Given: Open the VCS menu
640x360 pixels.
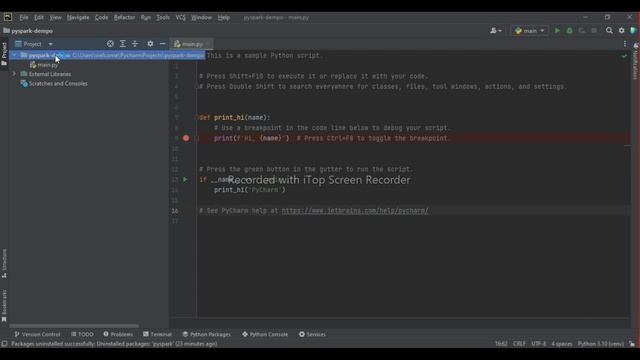Looking at the screenshot, I should (x=180, y=18).
